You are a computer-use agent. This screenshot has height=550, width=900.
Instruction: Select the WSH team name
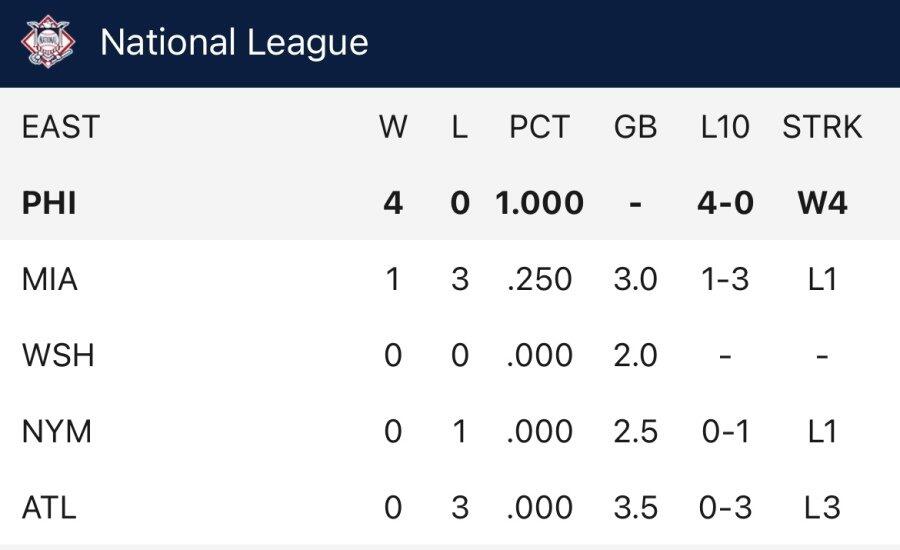pos(58,355)
